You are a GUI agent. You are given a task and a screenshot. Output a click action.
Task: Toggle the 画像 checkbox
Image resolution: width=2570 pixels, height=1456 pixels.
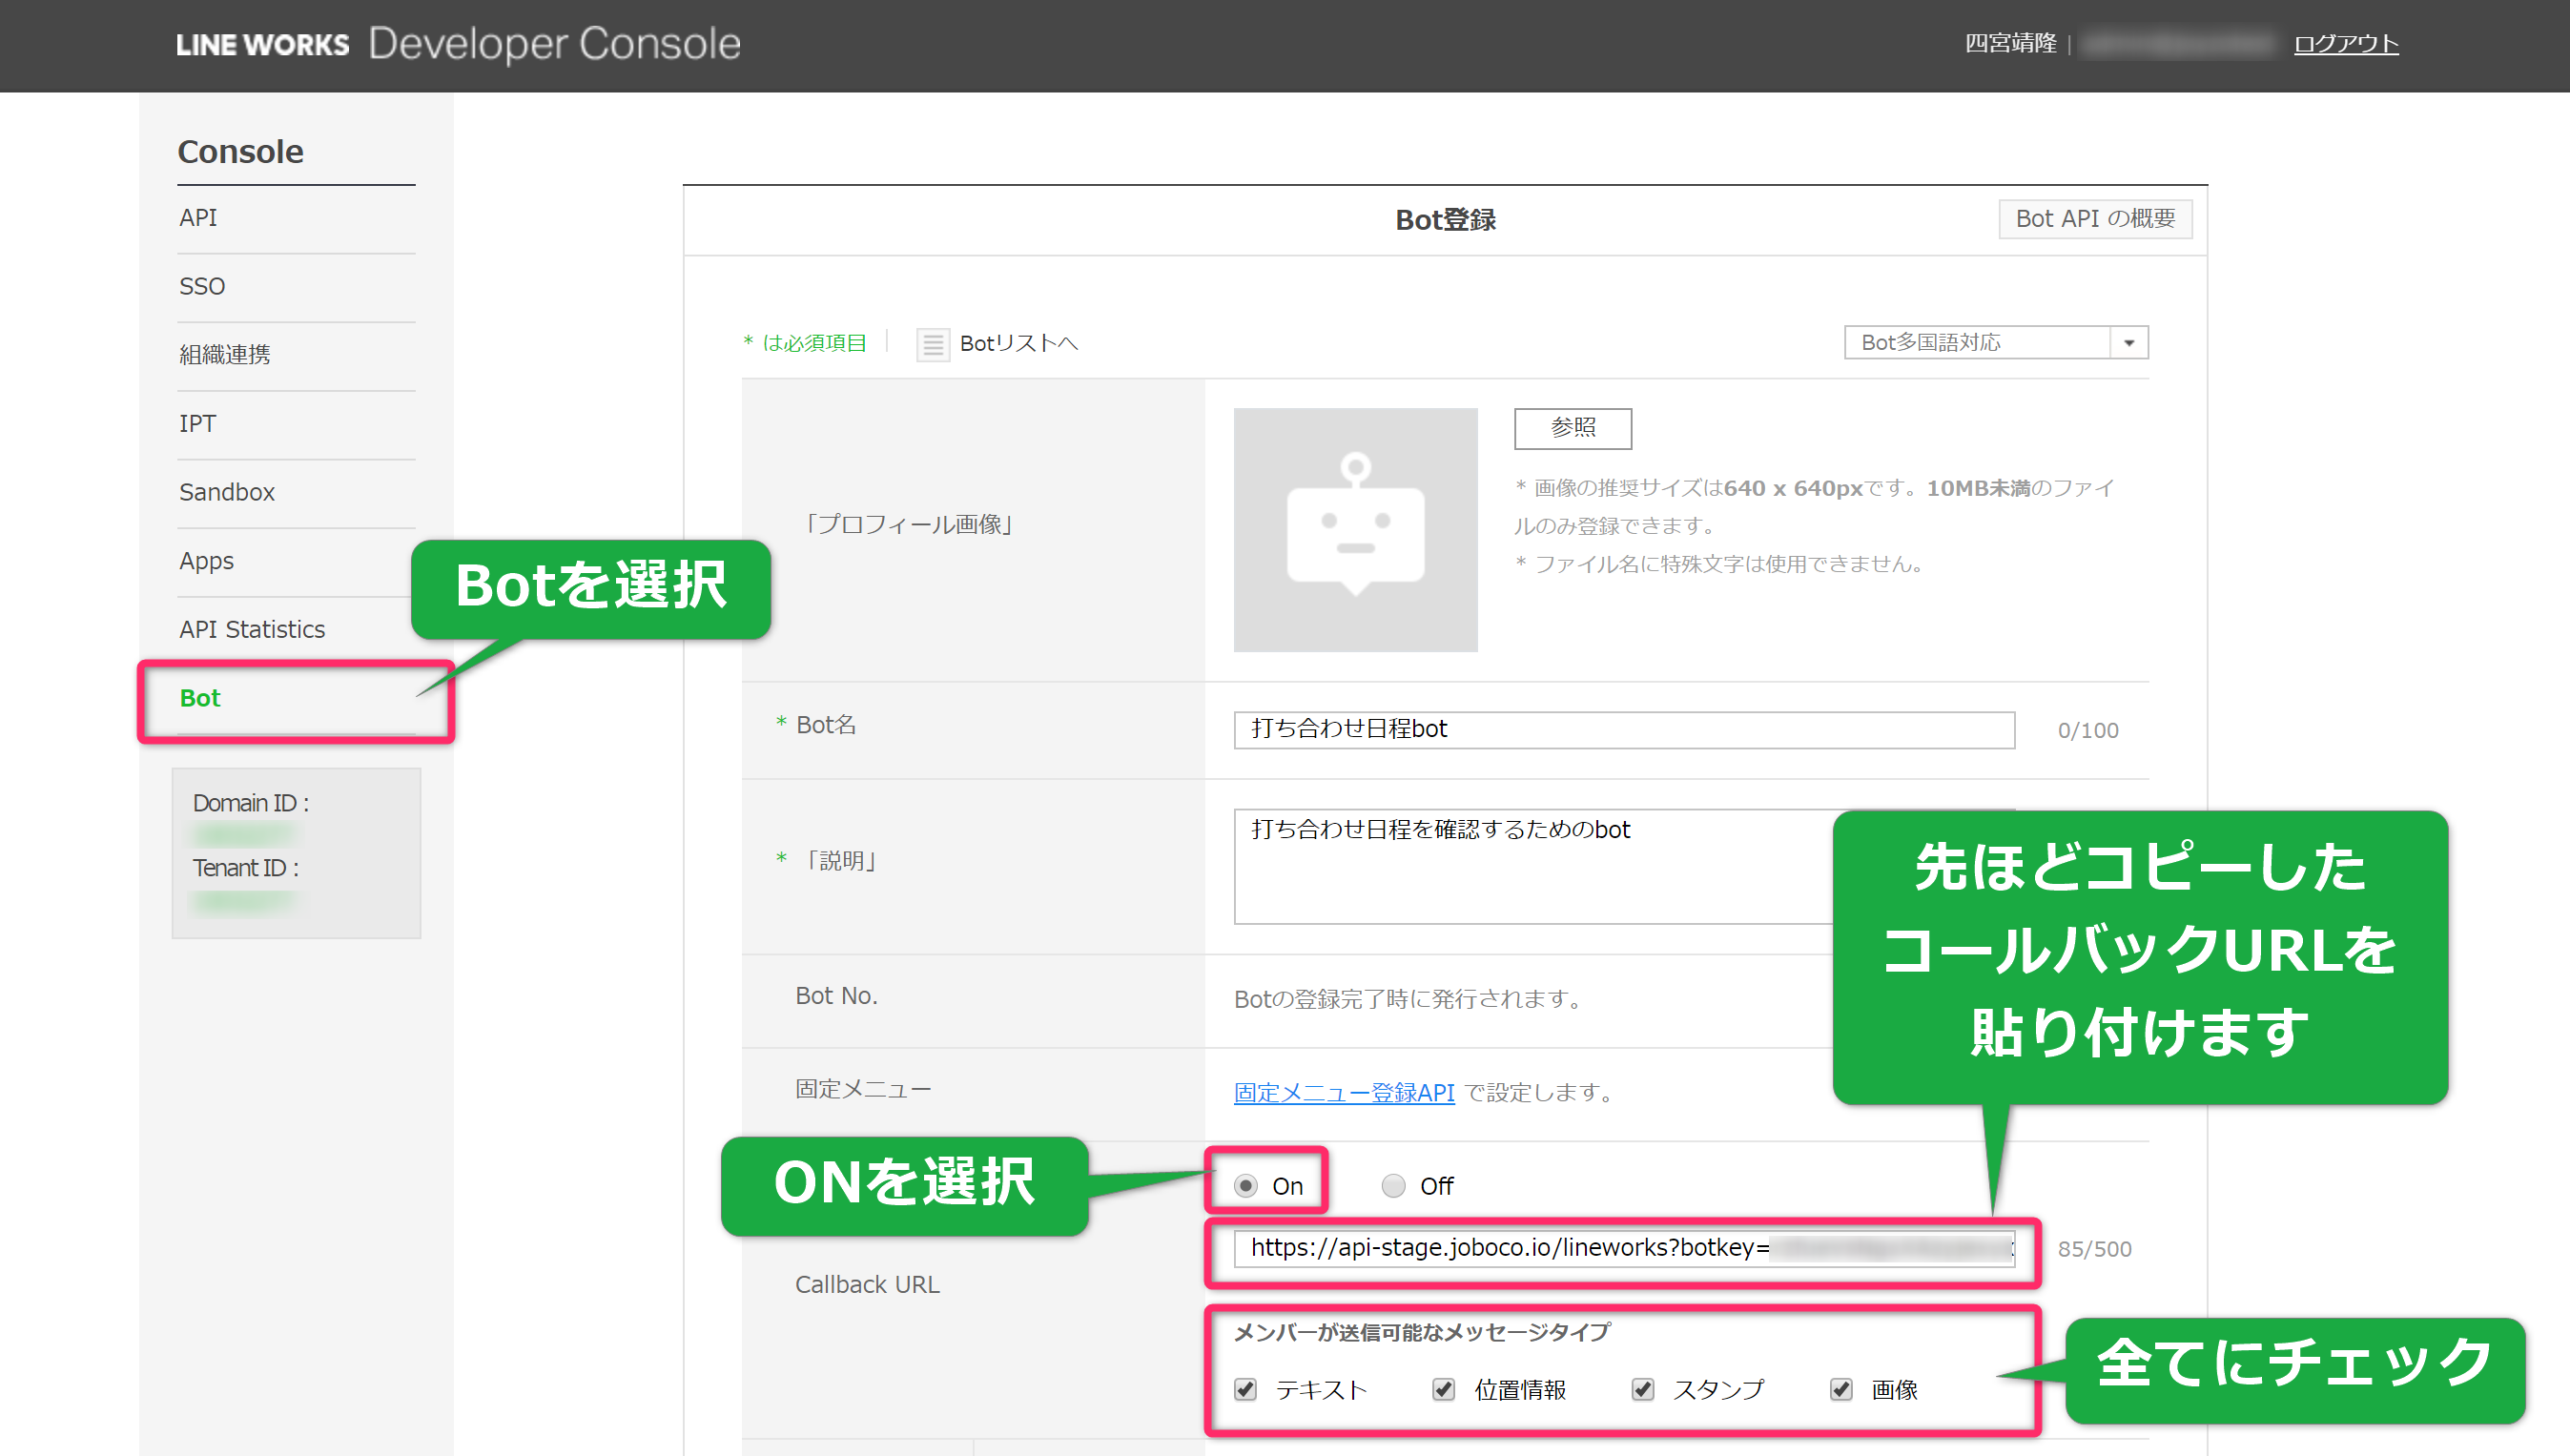coord(1841,1389)
